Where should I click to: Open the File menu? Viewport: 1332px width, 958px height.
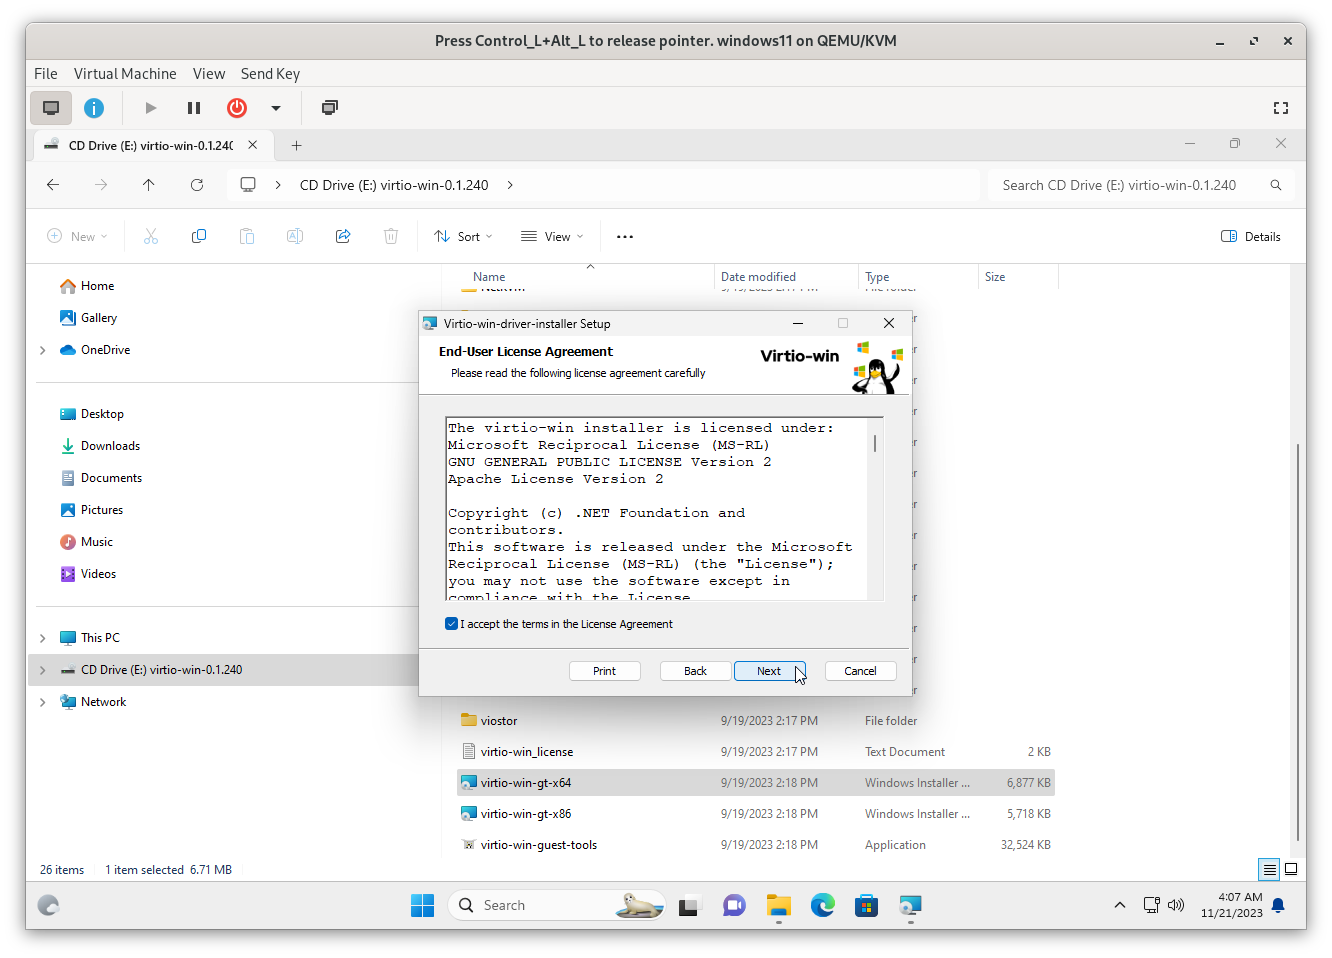(x=46, y=74)
